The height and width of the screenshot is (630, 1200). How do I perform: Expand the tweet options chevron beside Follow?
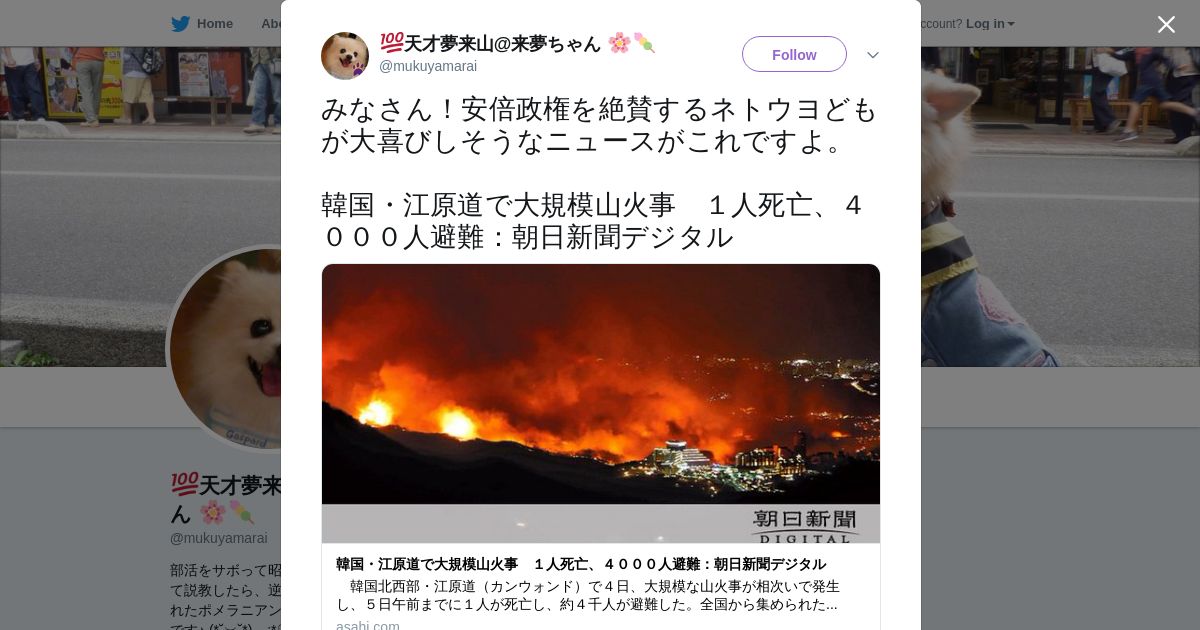coord(873,55)
